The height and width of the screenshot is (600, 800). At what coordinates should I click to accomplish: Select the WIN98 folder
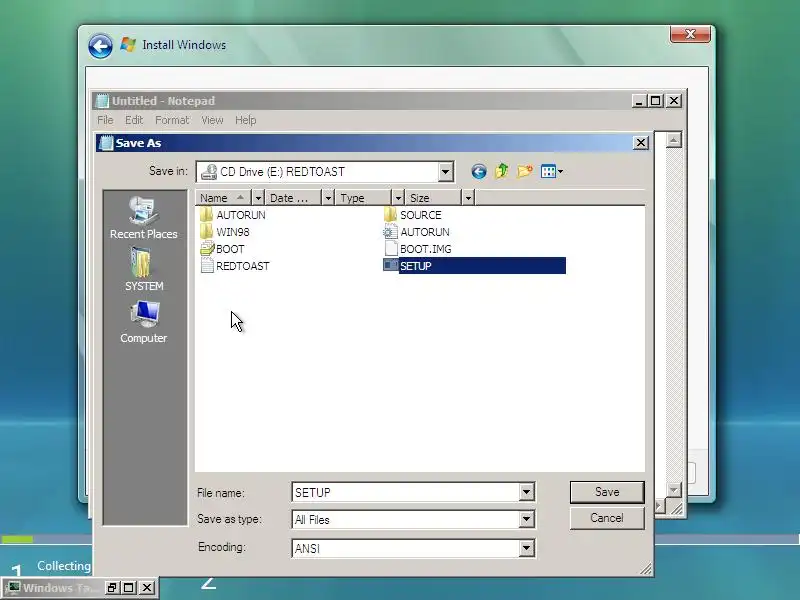pyautogui.click(x=225, y=232)
